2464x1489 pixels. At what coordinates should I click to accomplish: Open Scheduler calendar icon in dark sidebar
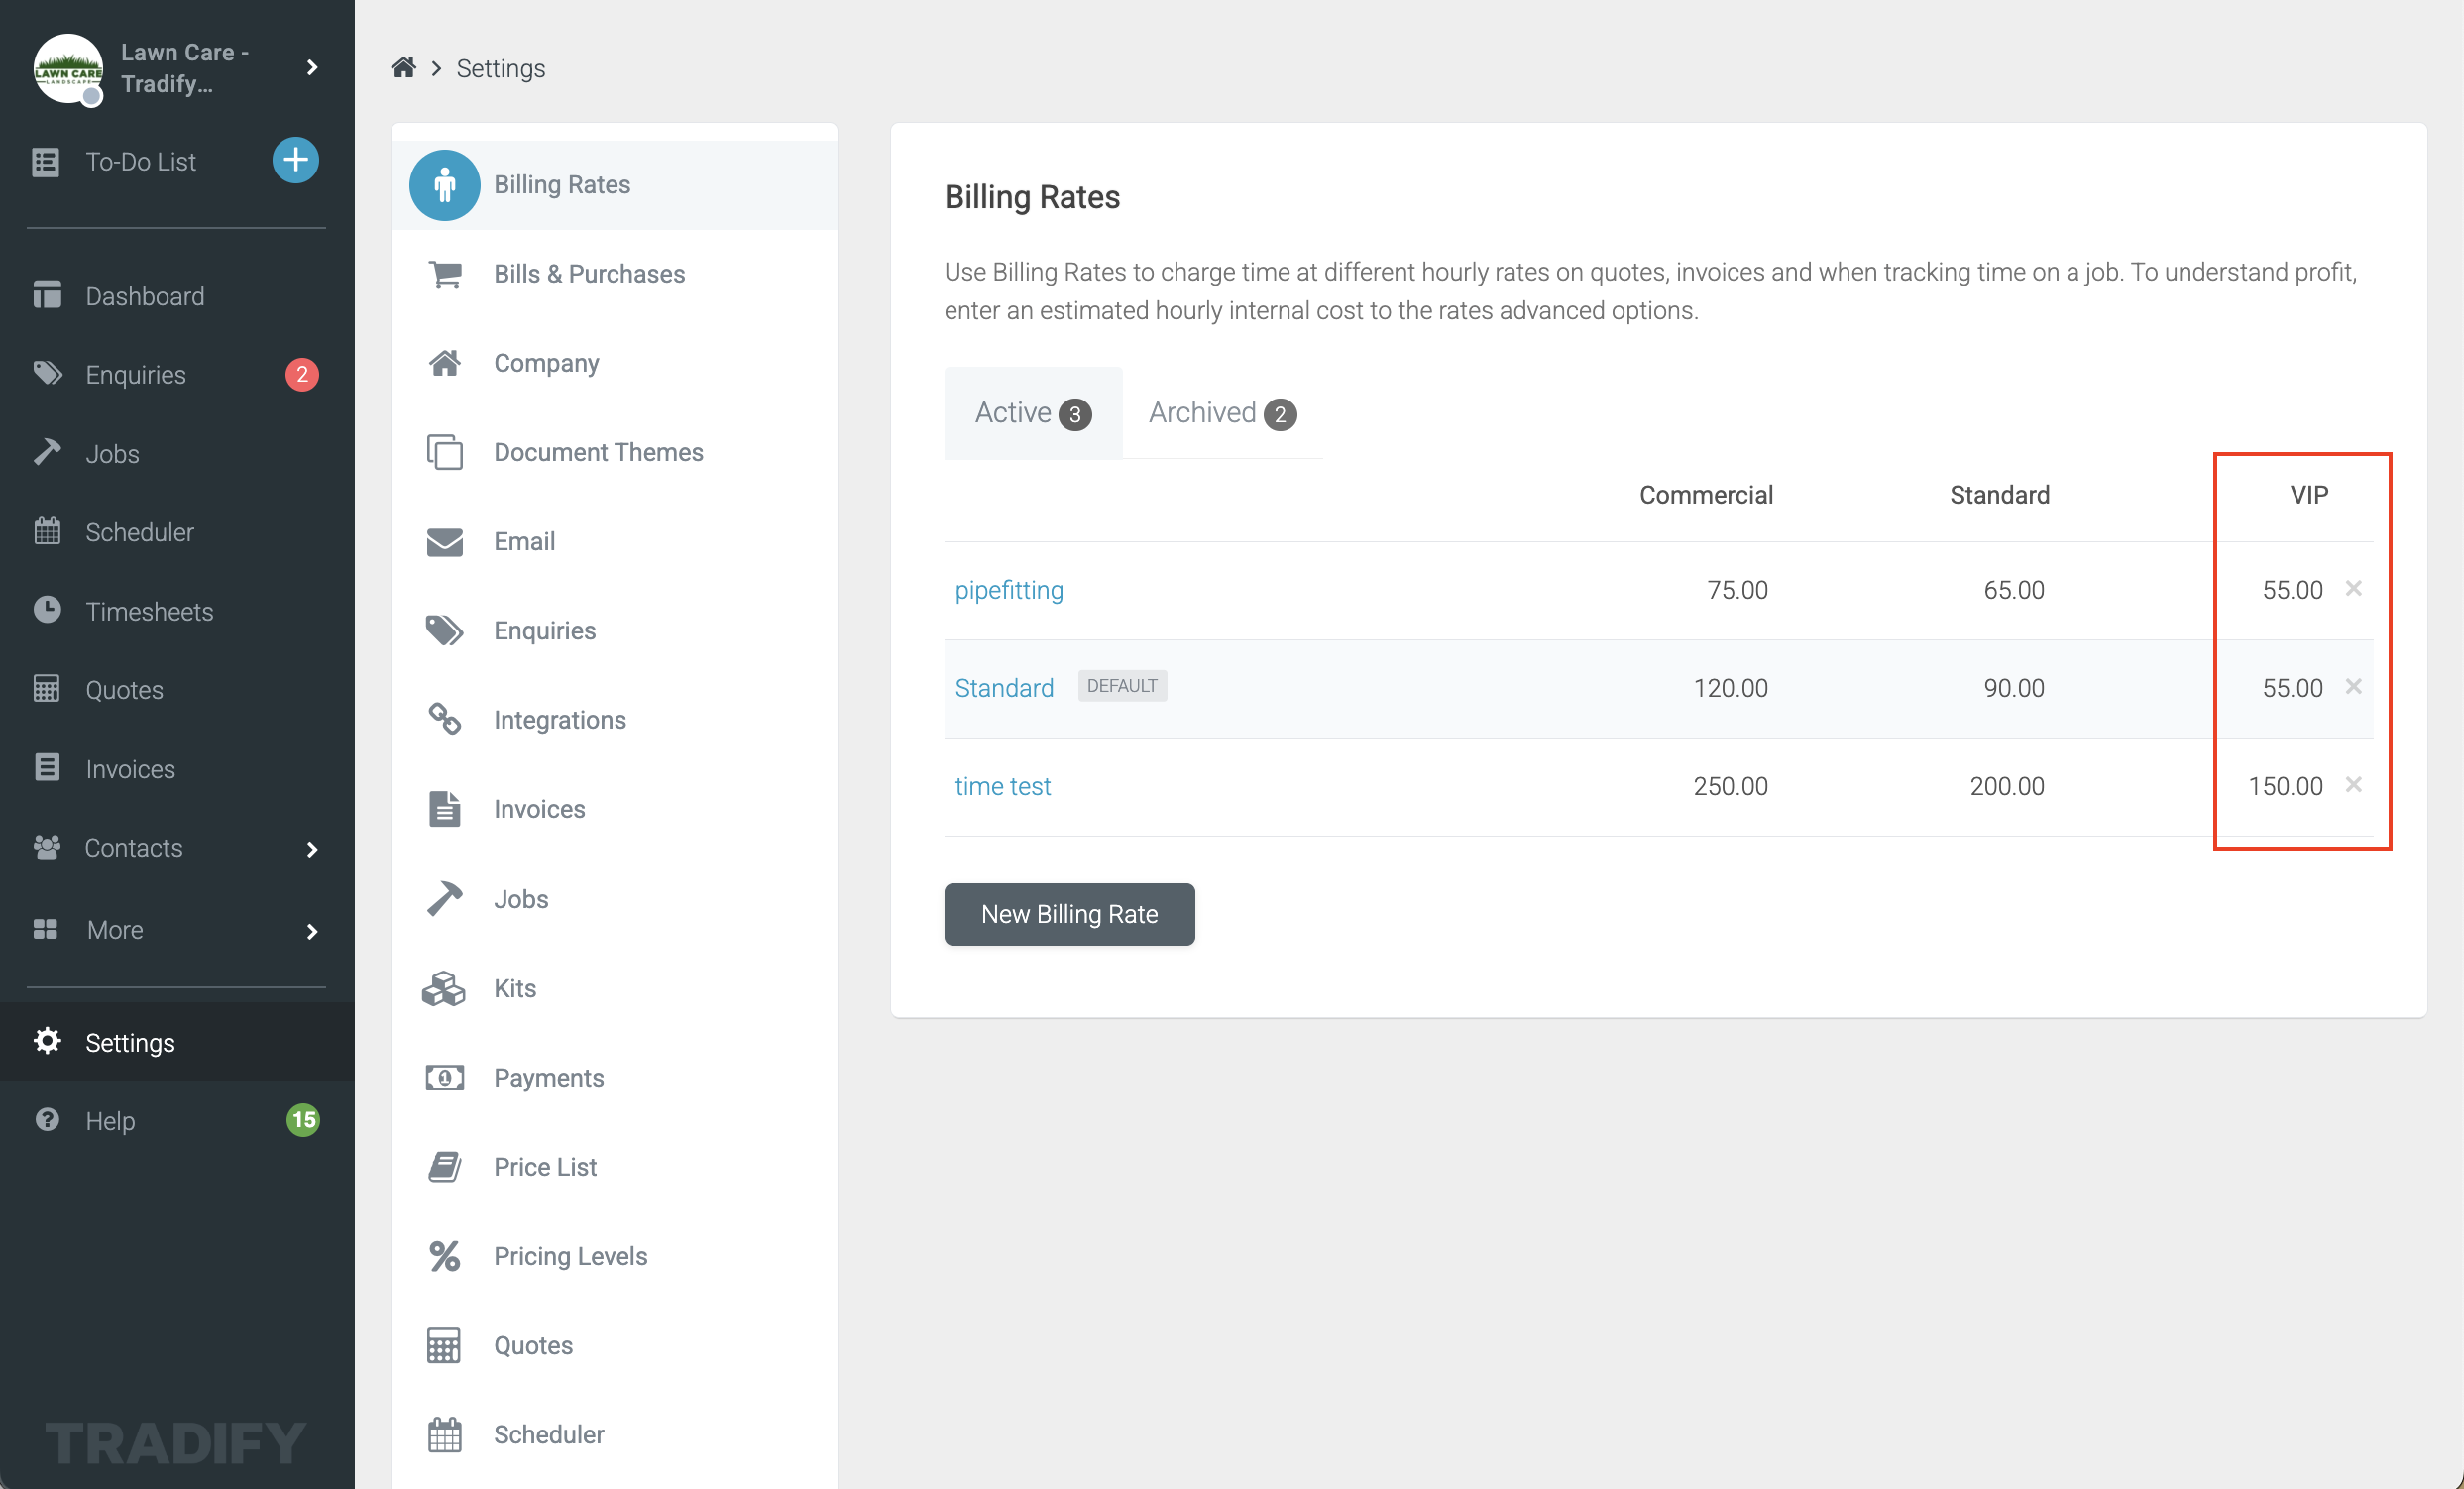(47, 531)
